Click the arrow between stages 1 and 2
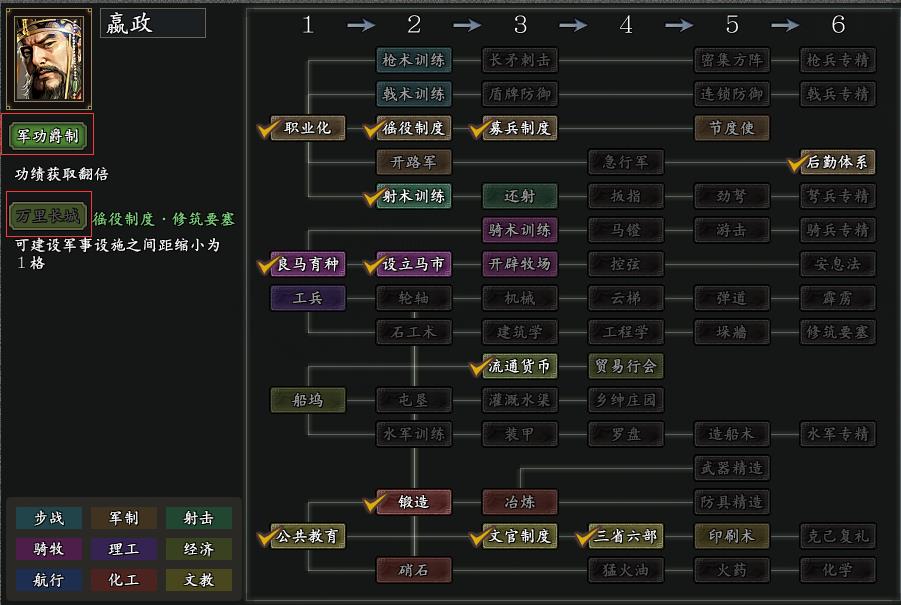This screenshot has width=901, height=605. tap(361, 25)
